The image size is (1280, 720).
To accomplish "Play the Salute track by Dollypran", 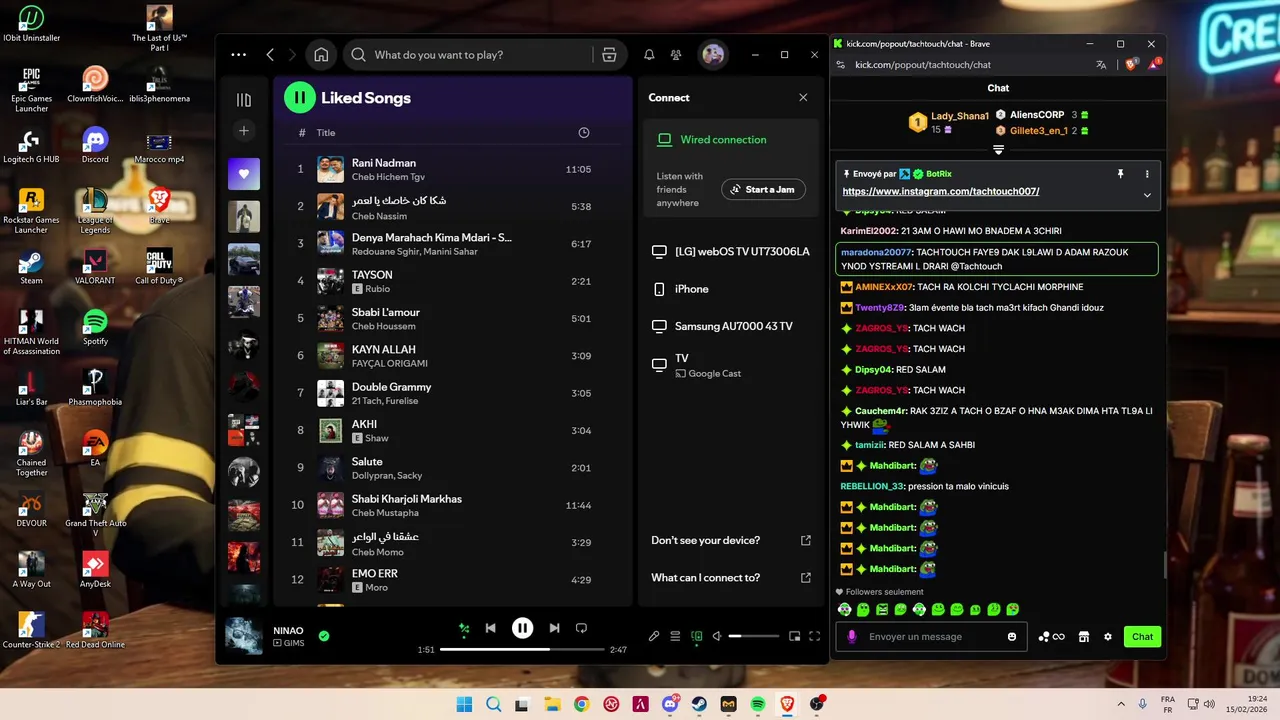I will [453, 468].
